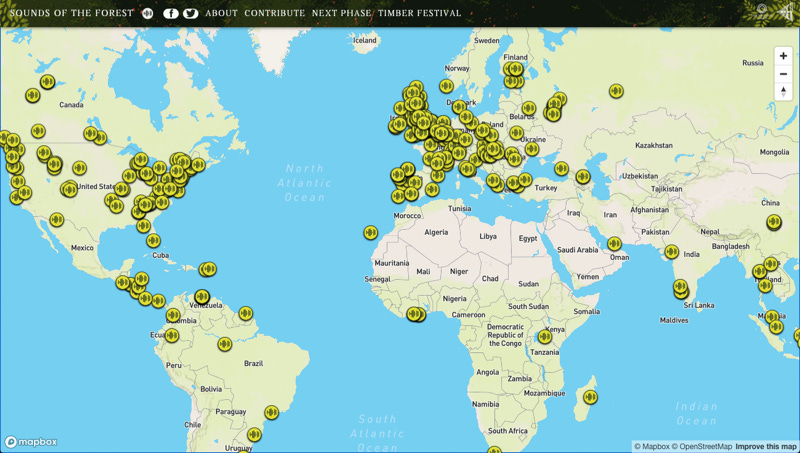Click the Sounds of the Forest title
Screen dimensions: 800x453
[x=71, y=13]
